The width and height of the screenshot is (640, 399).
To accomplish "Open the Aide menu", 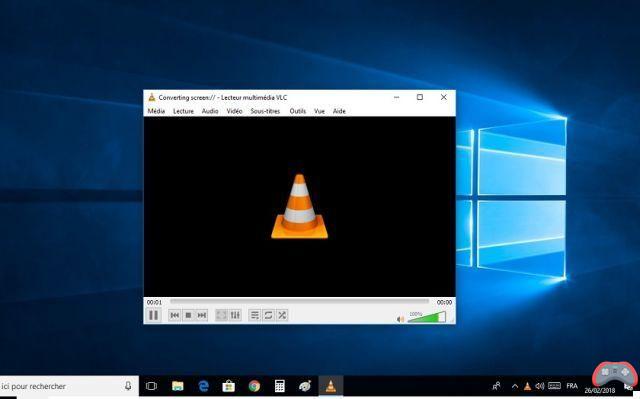I will tap(339, 111).
